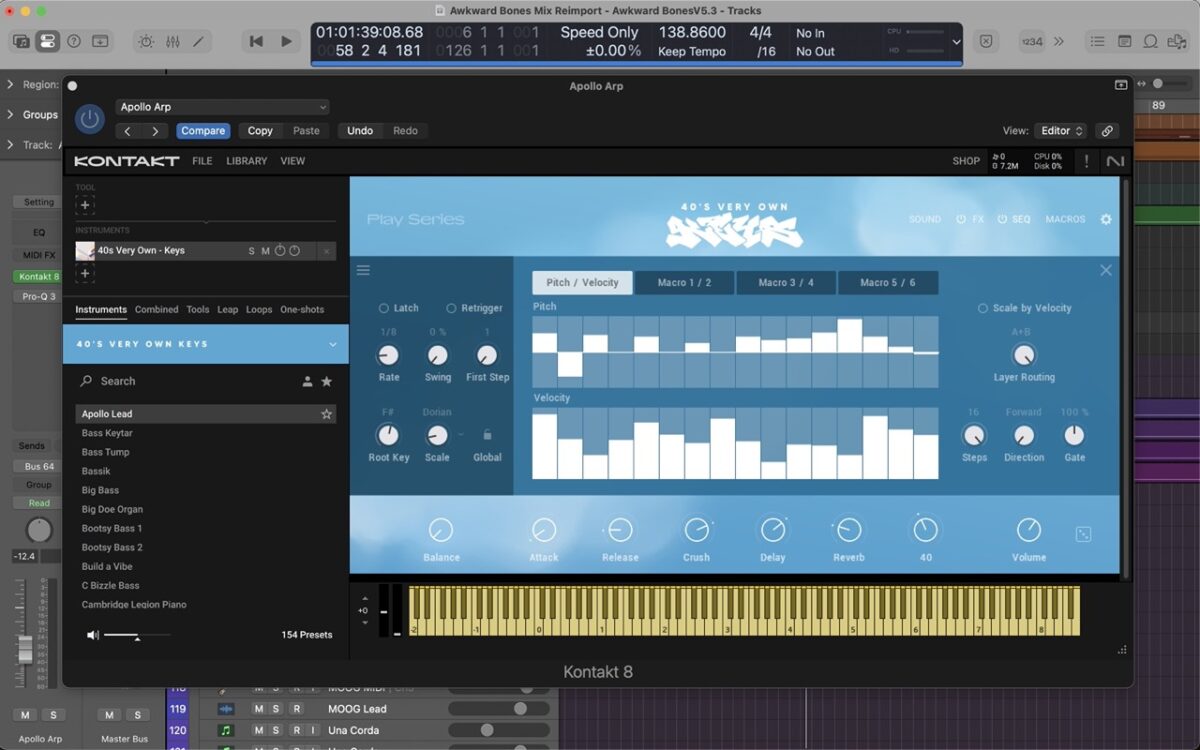Click the Play button in transport
The width and height of the screenshot is (1200, 750).
point(286,41)
